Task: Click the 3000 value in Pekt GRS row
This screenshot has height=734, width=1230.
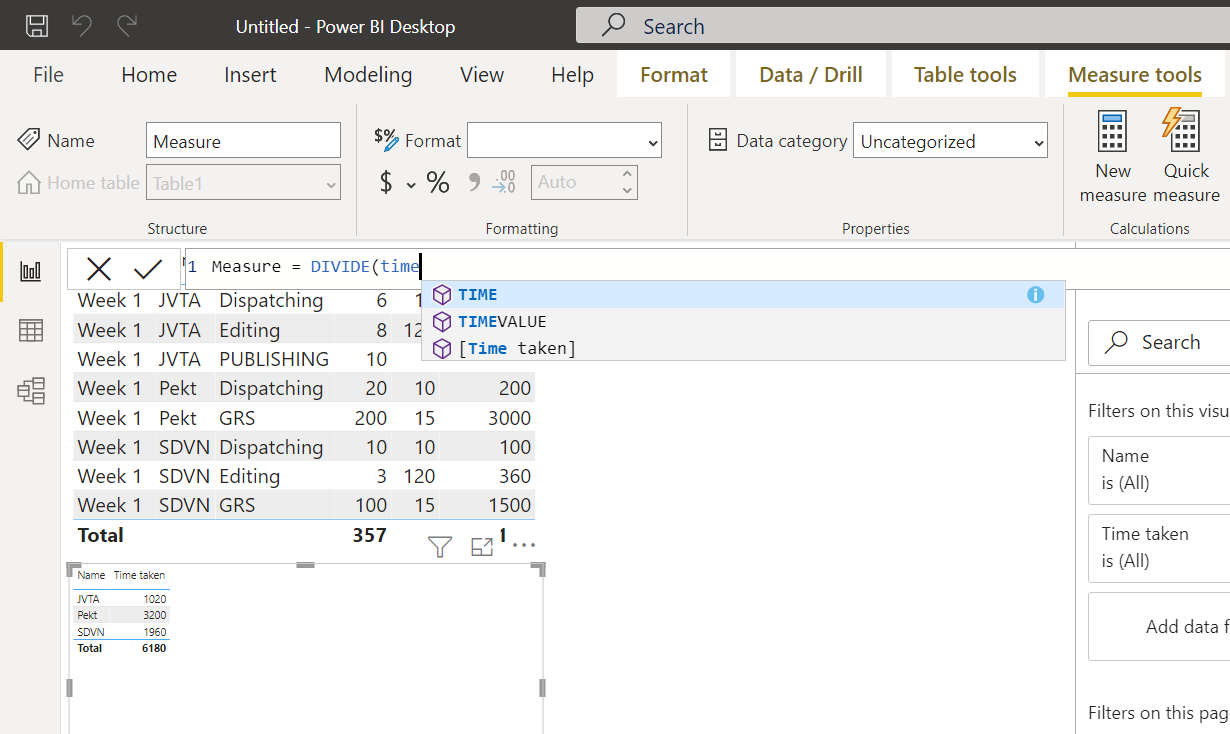Action: pos(507,418)
